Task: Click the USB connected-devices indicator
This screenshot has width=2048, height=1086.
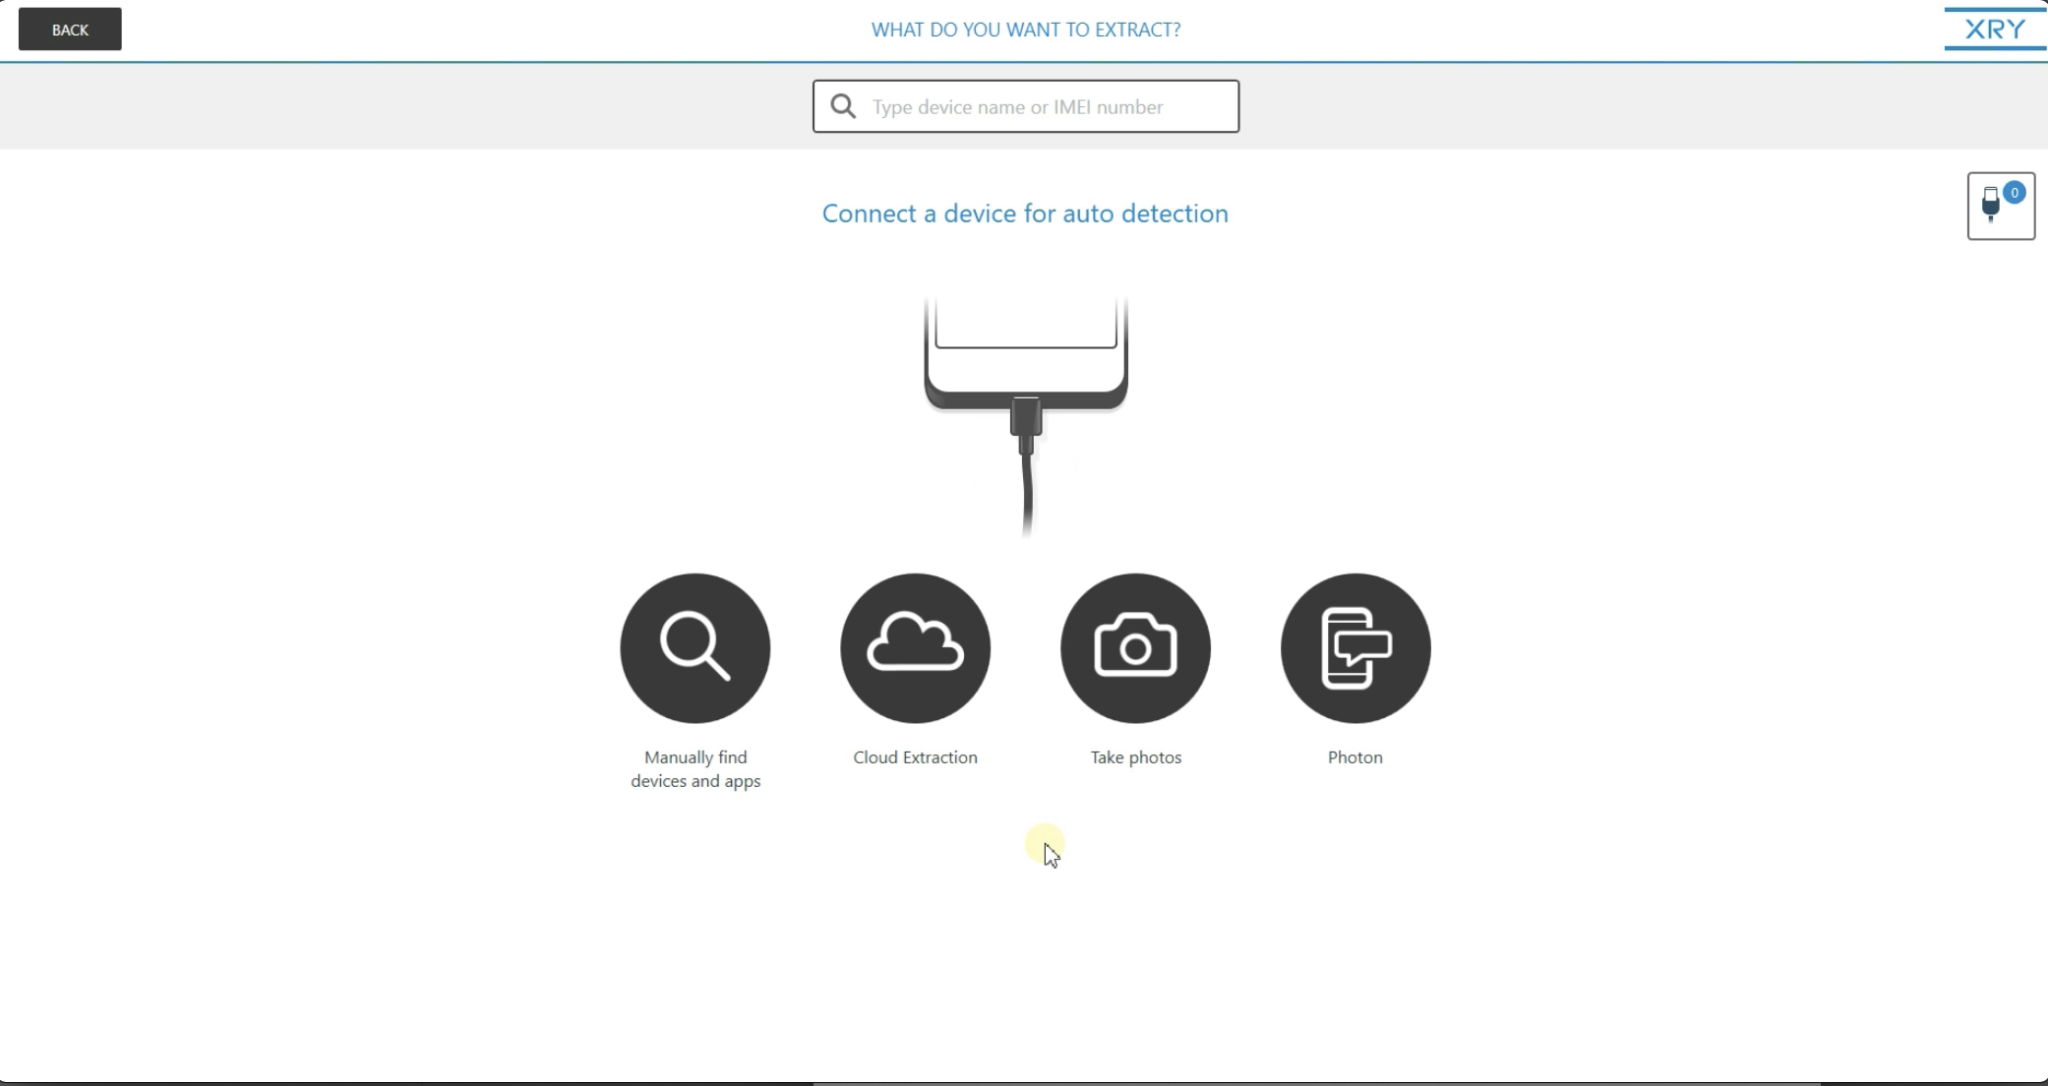Action: point(2000,206)
